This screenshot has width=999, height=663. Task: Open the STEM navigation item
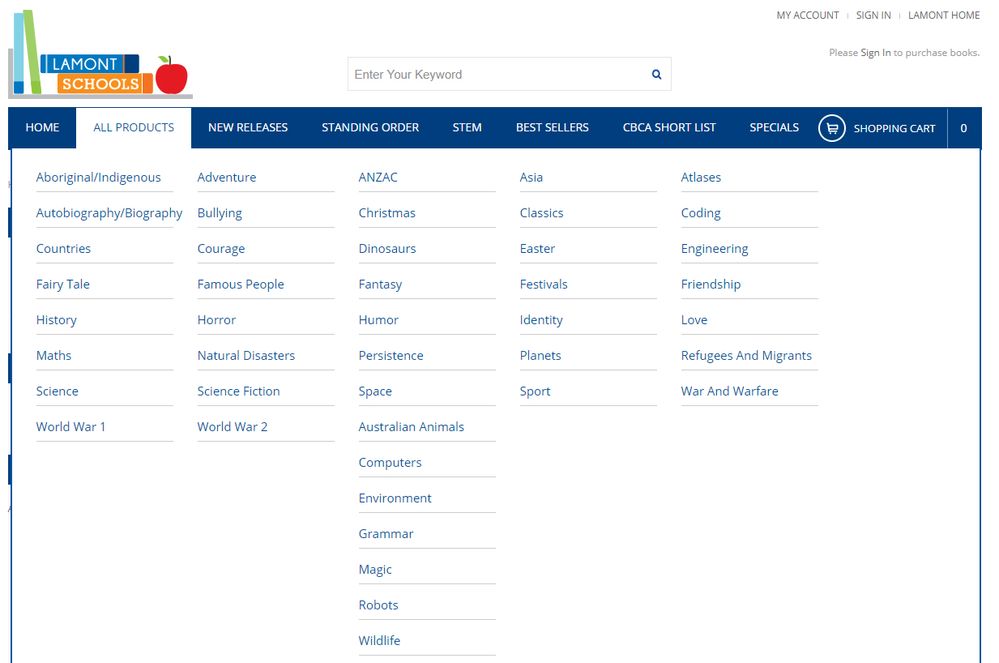467,128
